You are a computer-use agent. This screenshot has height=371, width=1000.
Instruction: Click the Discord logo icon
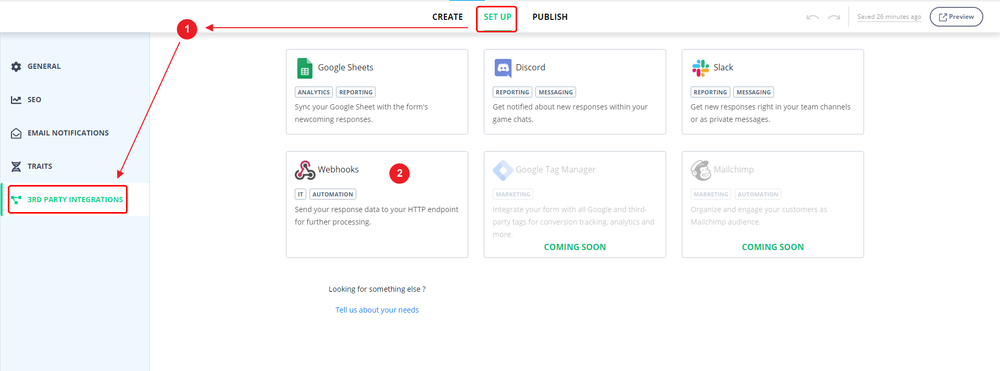503,68
